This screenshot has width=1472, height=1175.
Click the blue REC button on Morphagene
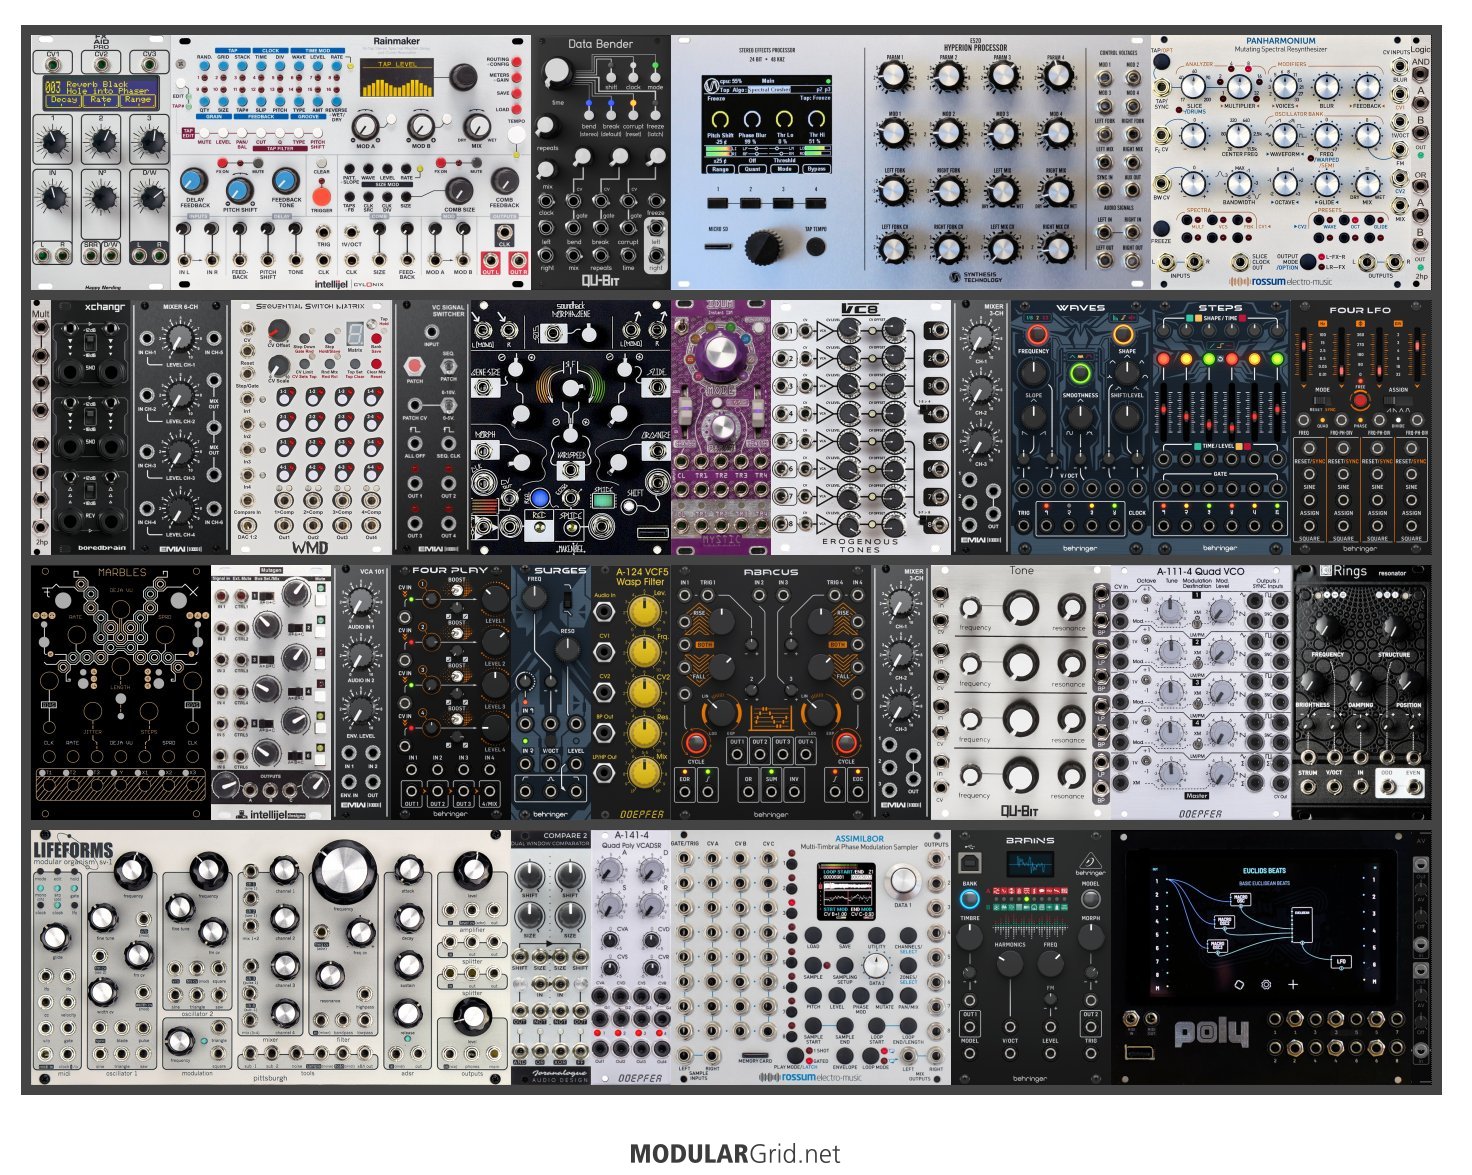pos(539,497)
